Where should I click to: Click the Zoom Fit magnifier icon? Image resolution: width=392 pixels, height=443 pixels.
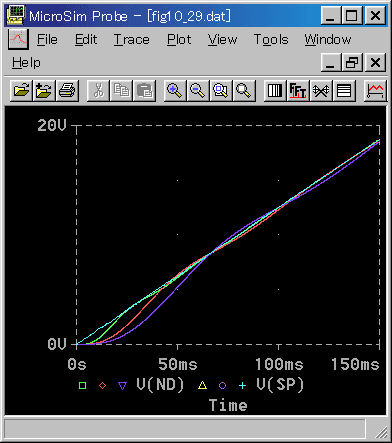click(244, 90)
